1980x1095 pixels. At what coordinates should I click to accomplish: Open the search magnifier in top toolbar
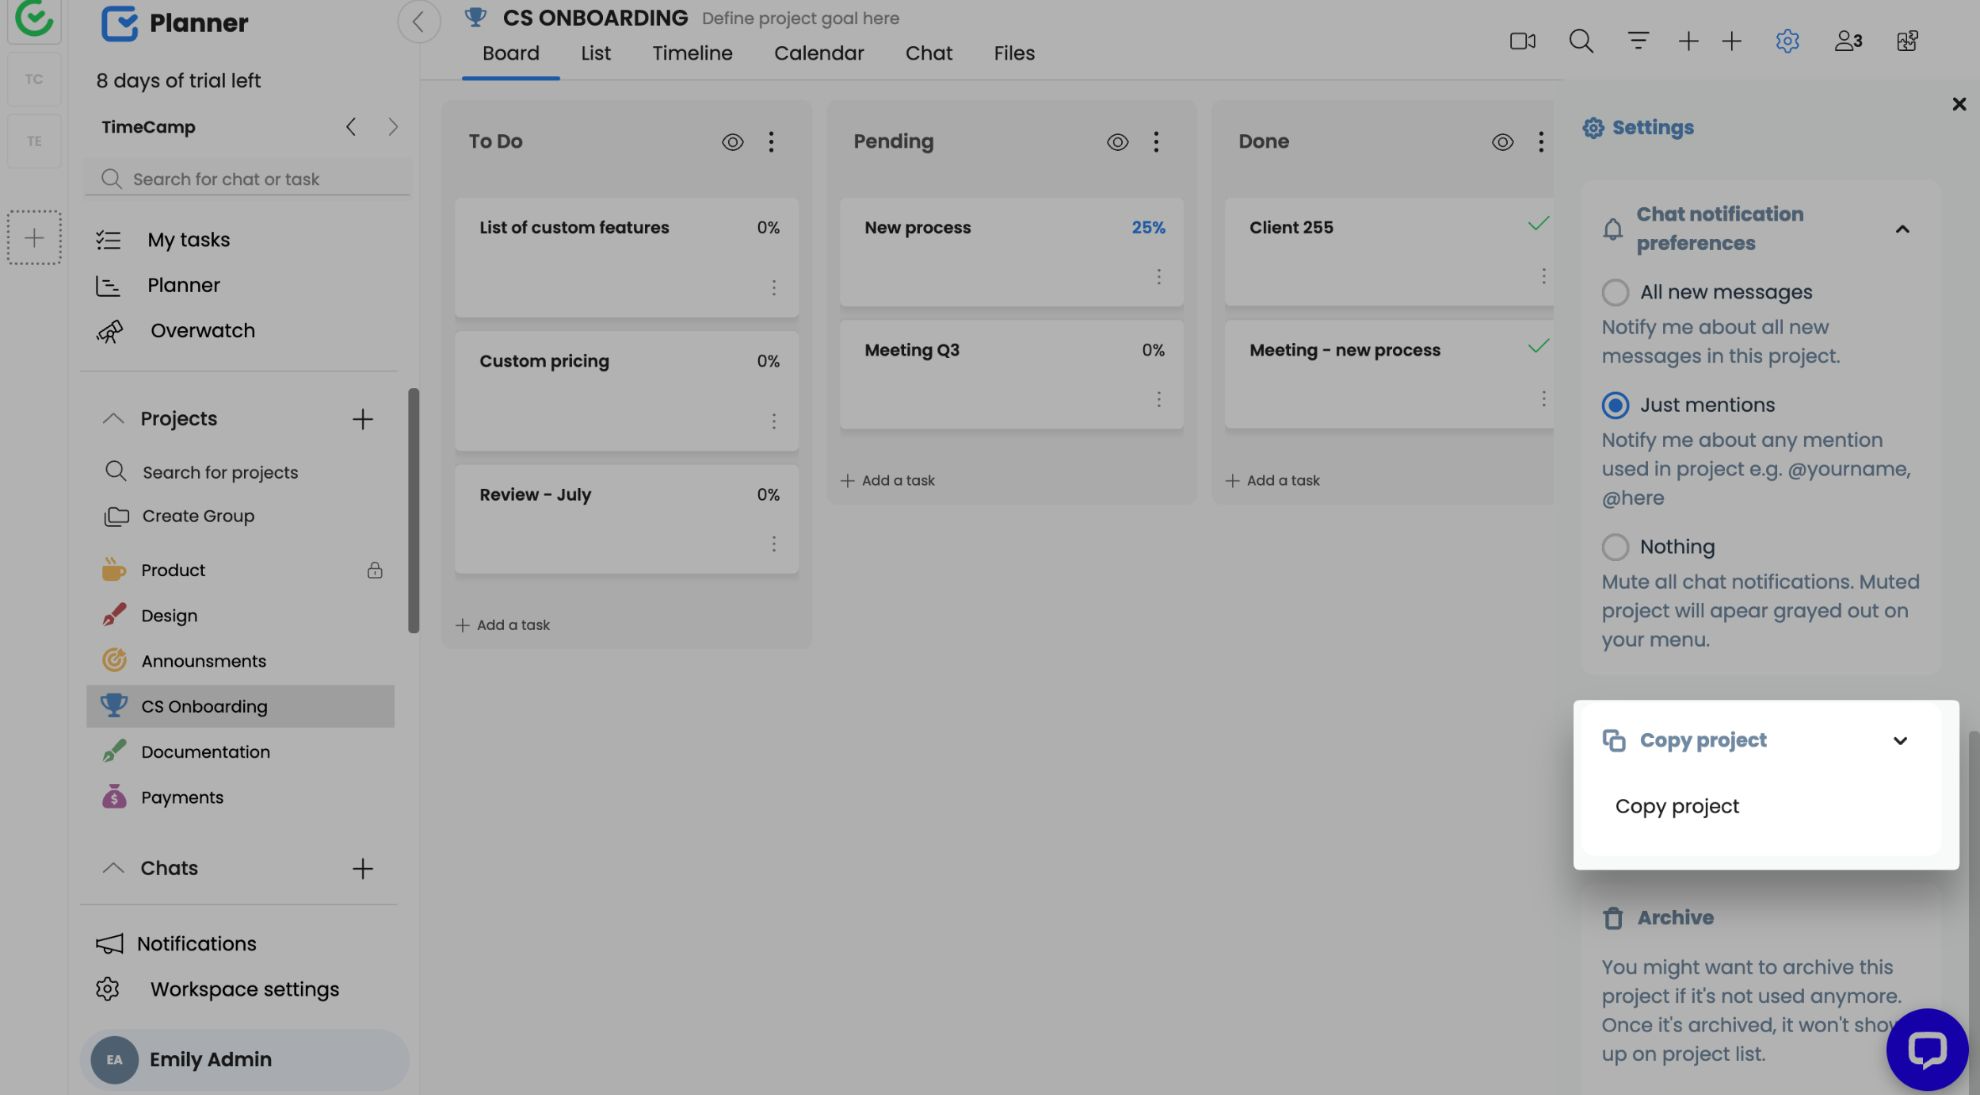coord(1580,41)
